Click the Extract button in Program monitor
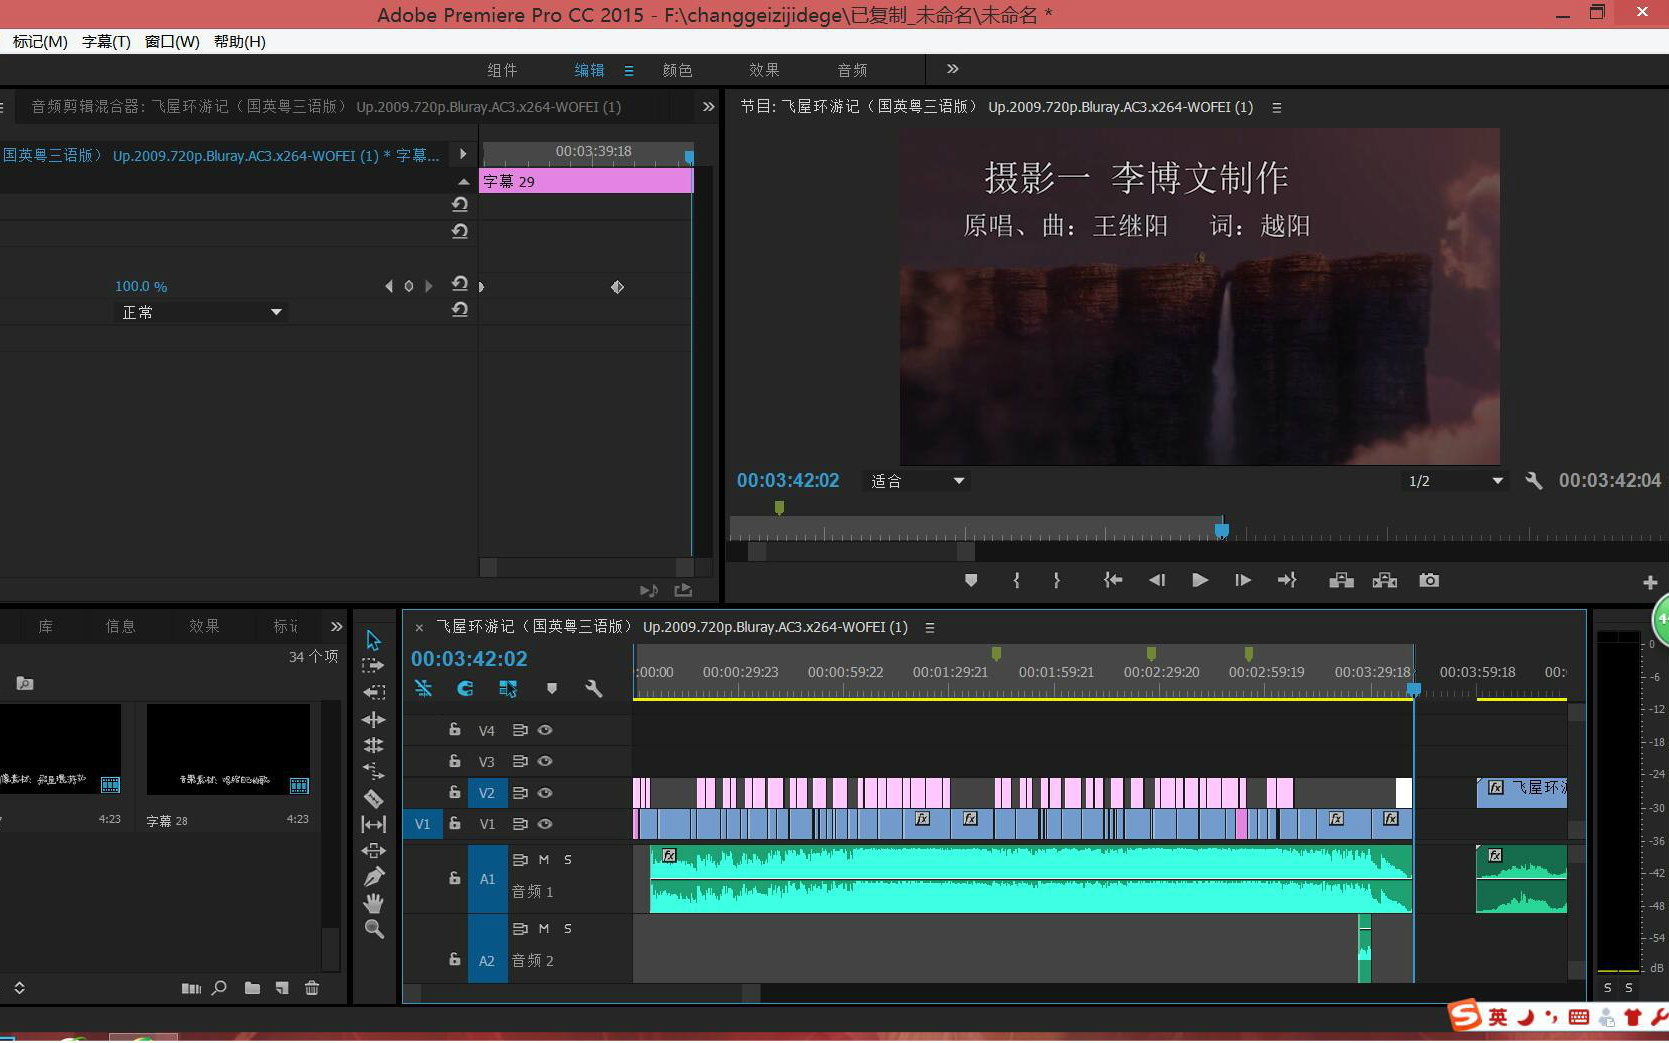 (1385, 580)
